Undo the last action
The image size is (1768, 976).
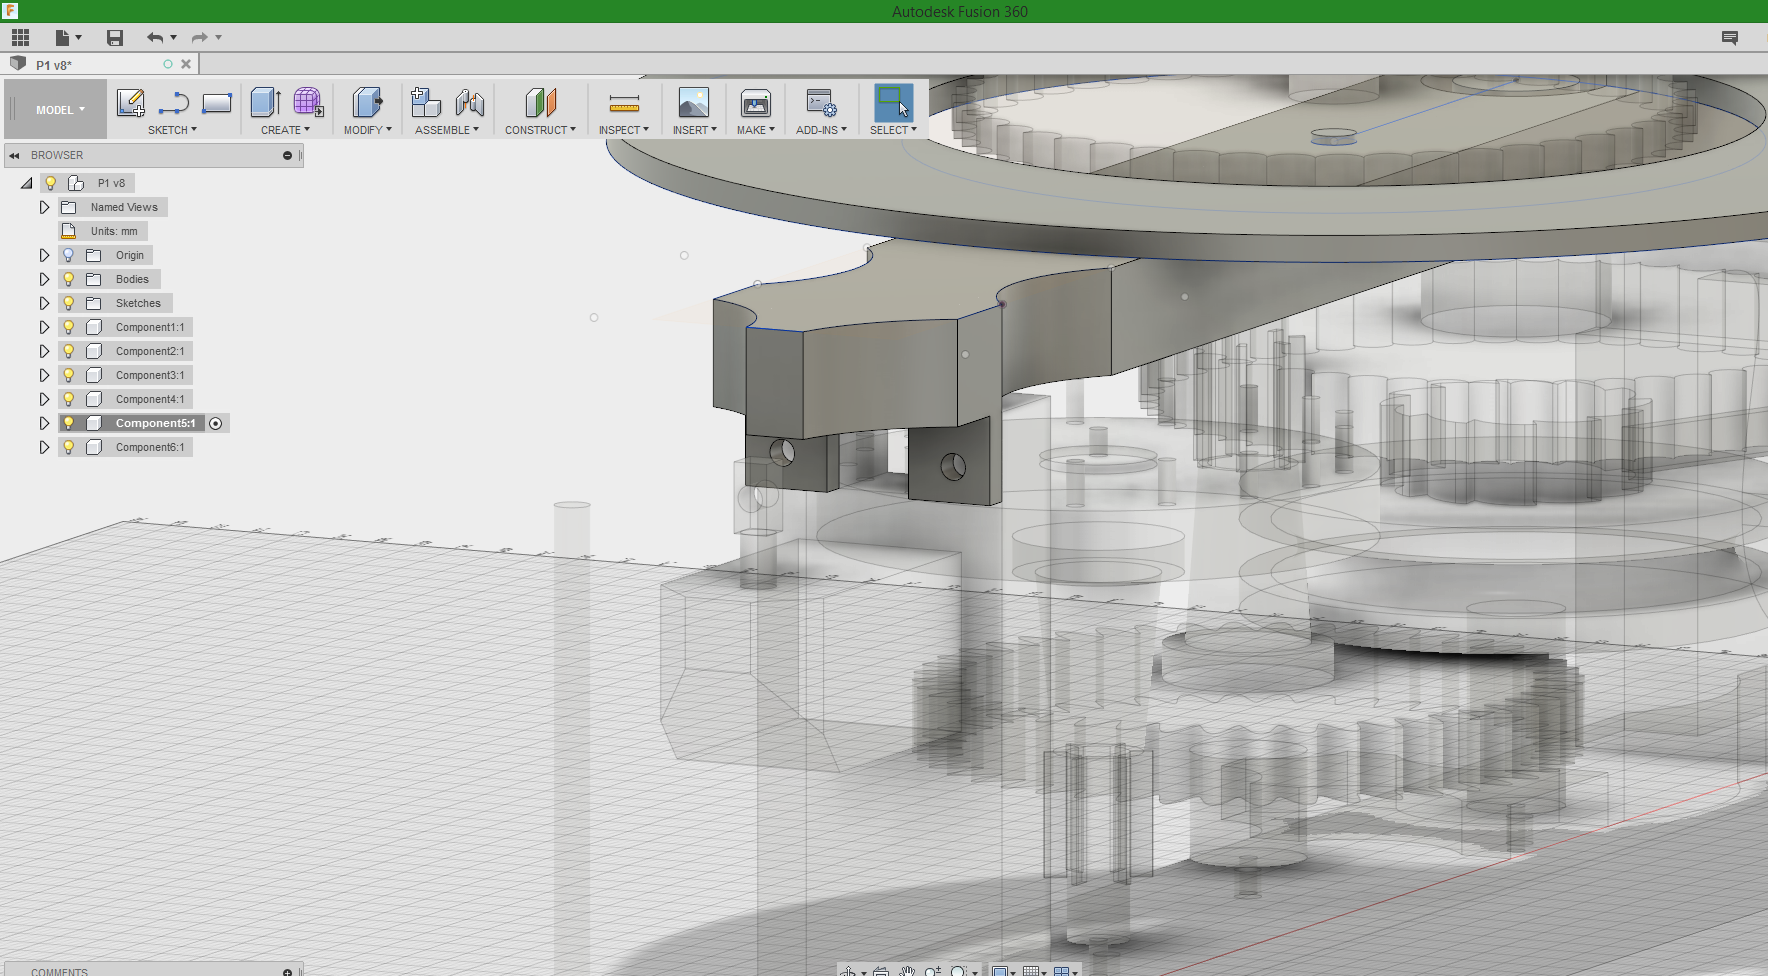pyautogui.click(x=155, y=38)
